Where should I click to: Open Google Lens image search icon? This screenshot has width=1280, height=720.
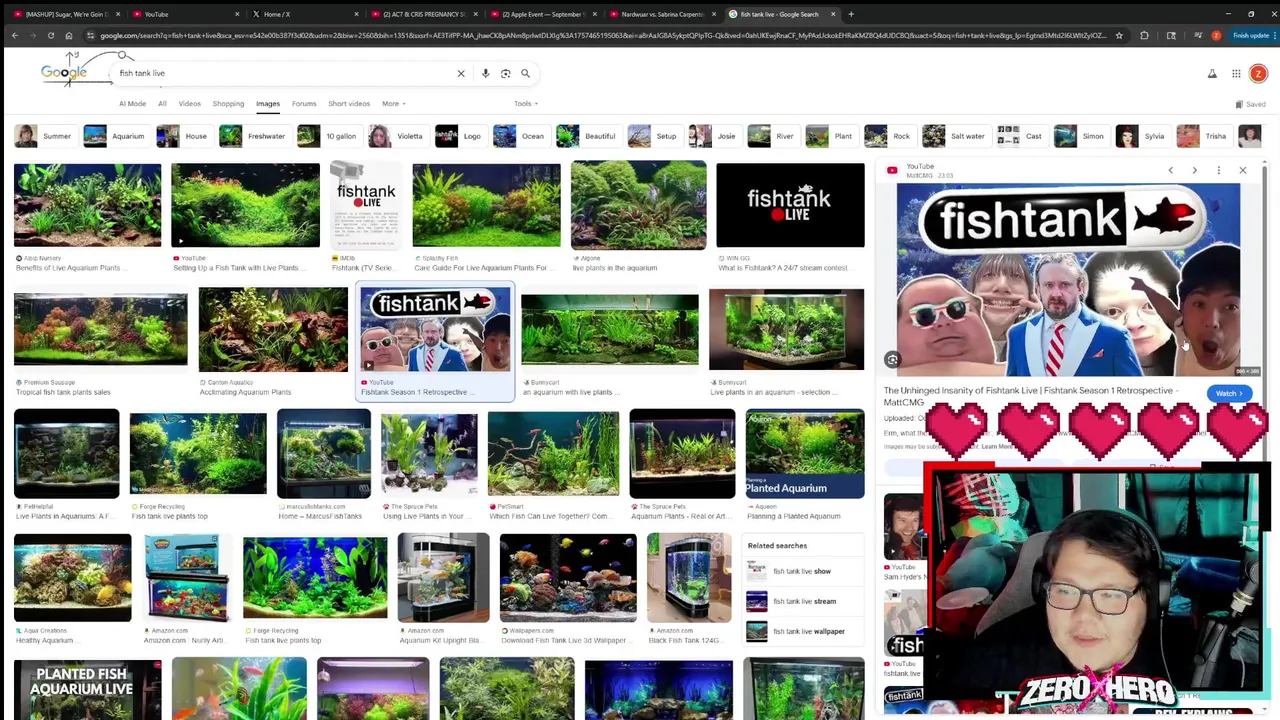[x=505, y=73]
